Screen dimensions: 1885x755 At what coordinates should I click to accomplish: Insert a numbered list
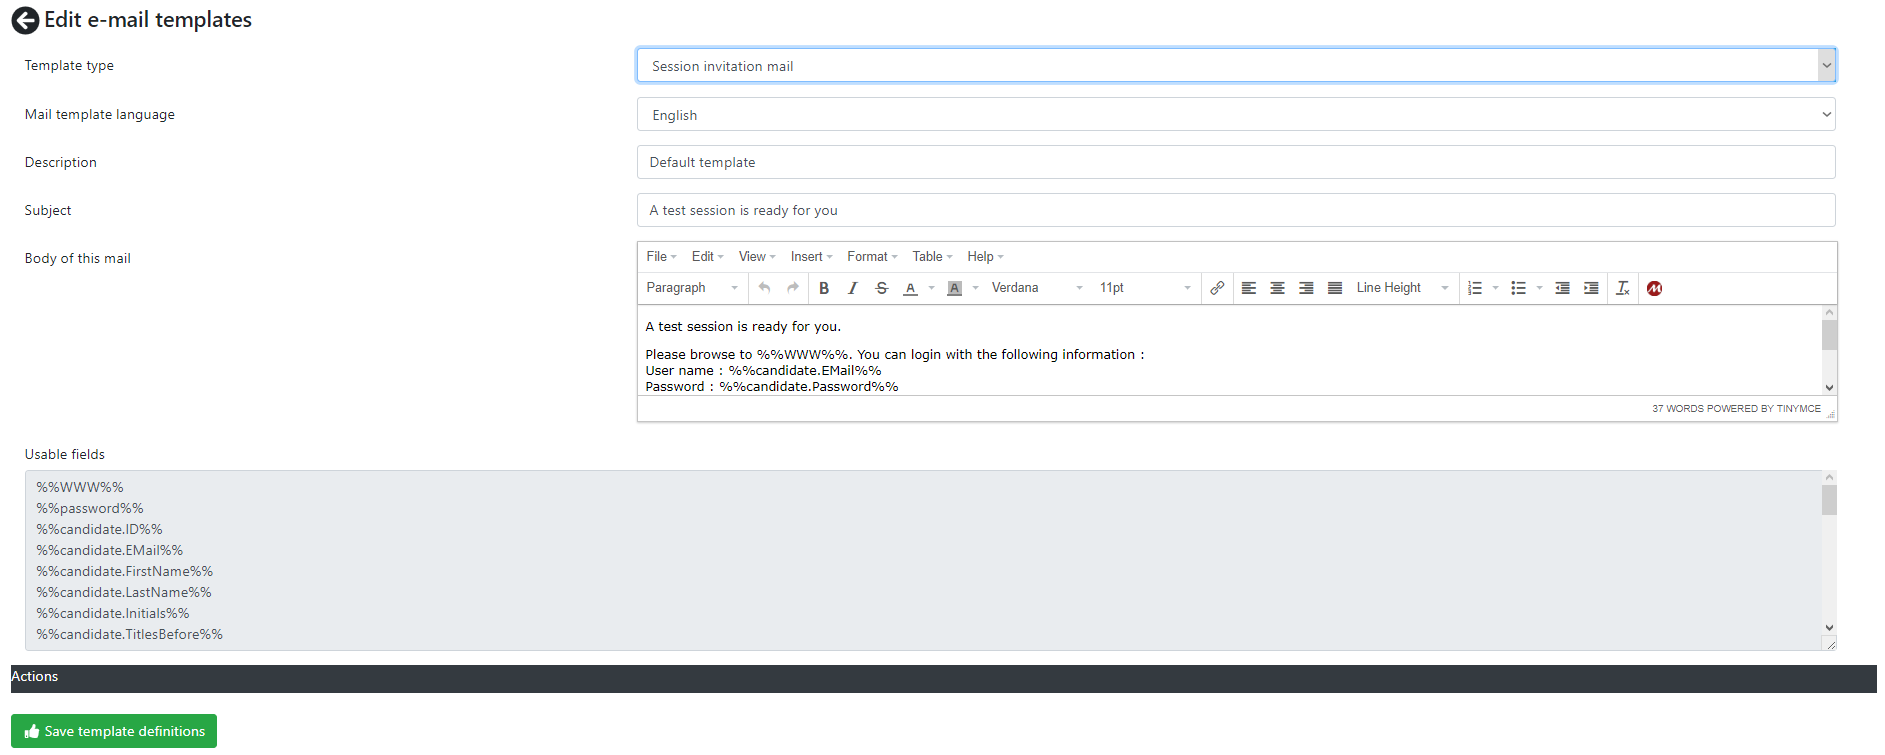click(x=1475, y=288)
